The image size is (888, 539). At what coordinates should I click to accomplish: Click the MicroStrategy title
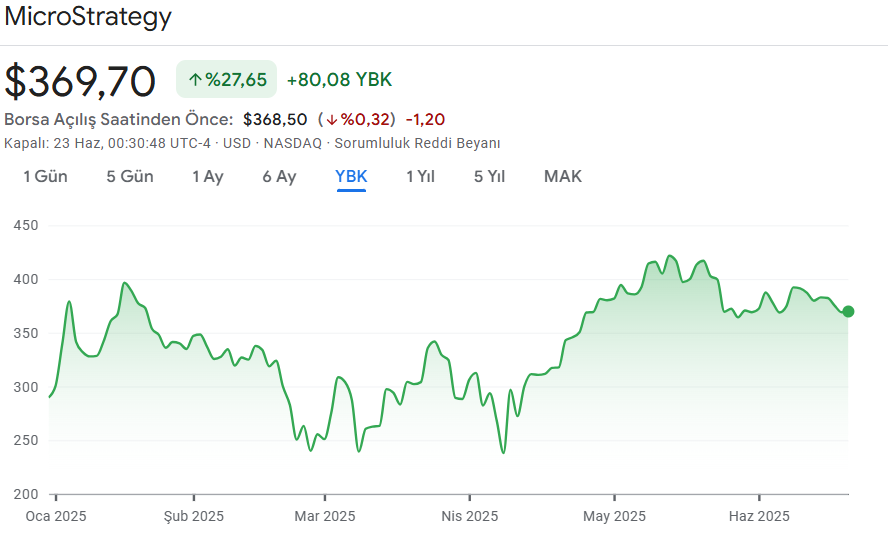click(88, 17)
